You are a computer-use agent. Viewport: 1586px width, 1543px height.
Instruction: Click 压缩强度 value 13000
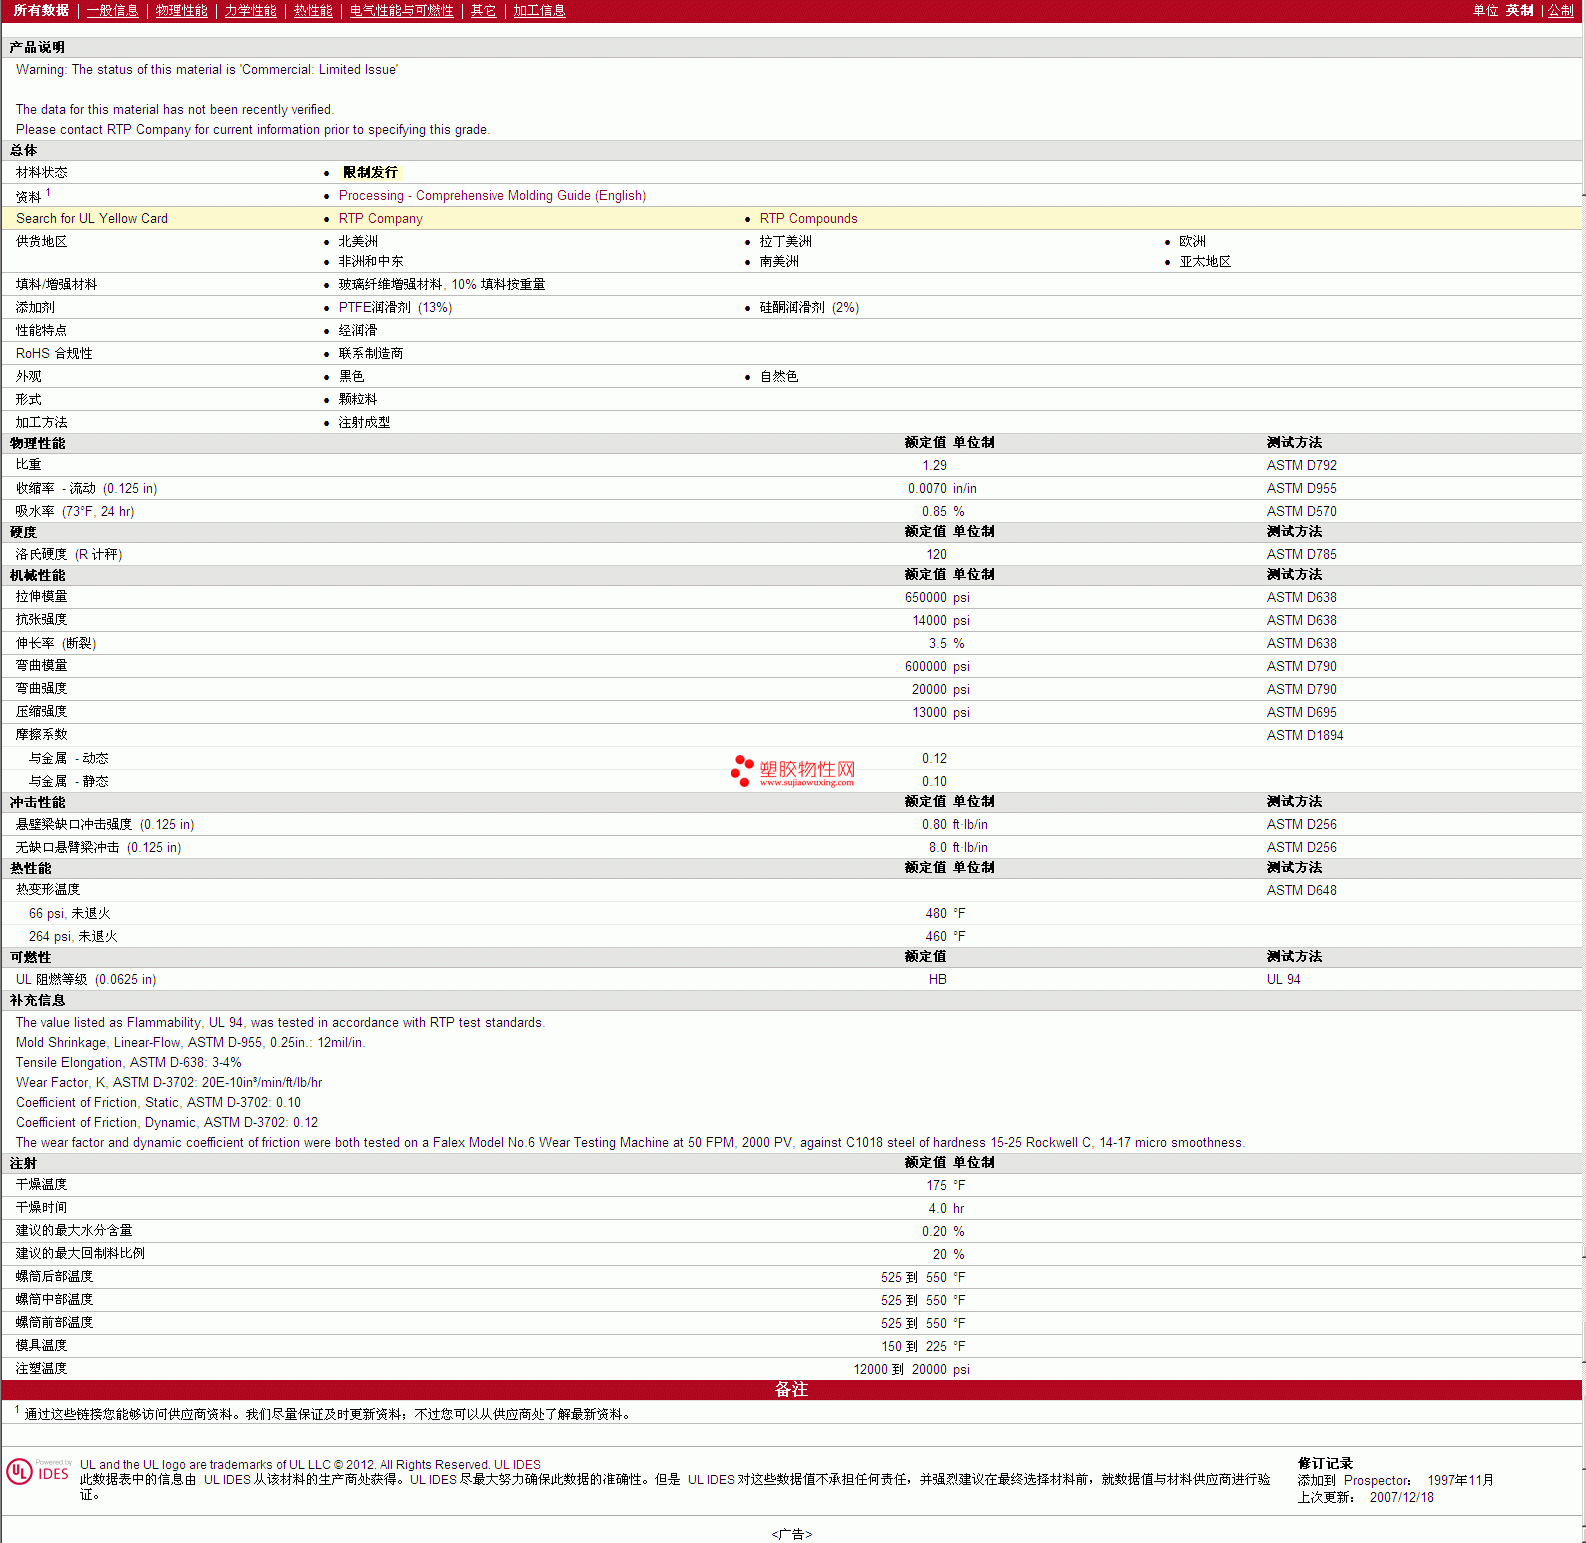pyautogui.click(x=929, y=713)
